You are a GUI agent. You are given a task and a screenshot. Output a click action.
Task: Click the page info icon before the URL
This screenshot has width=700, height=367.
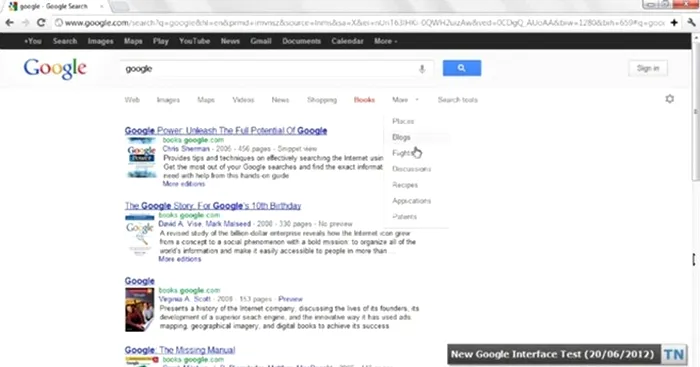point(58,22)
